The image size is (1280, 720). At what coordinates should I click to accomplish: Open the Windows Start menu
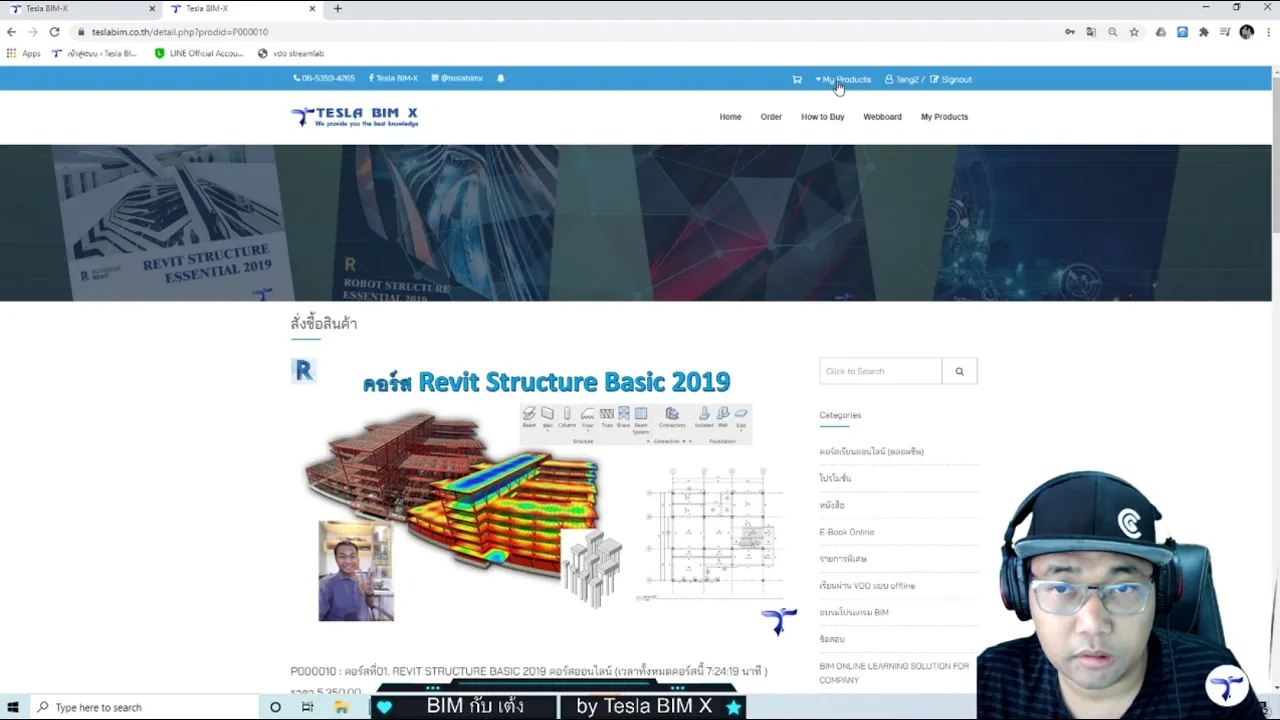click(13, 707)
